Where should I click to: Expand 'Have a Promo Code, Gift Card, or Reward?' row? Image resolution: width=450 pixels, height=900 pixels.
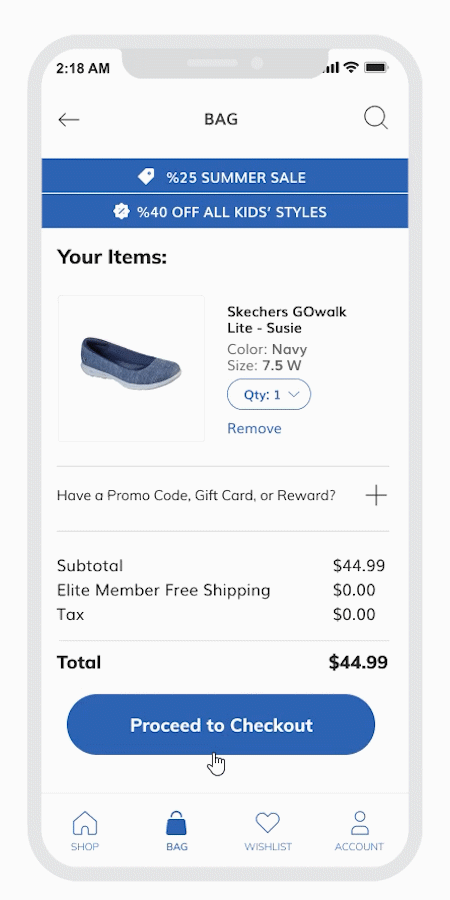click(223, 495)
